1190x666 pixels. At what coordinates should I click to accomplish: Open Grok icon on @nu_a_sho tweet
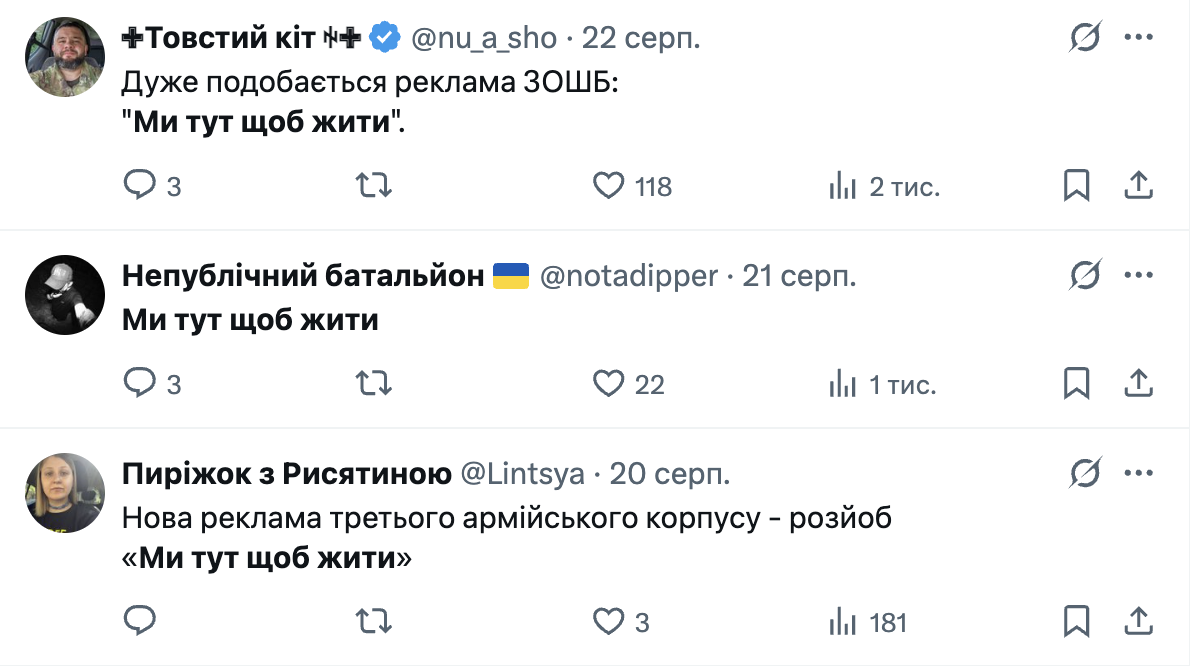click(x=1085, y=38)
